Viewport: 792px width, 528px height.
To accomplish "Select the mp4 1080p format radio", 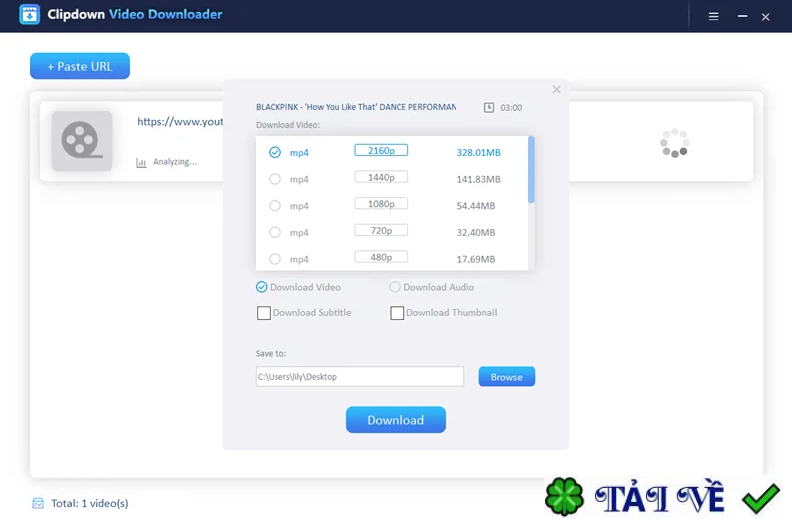I will tap(275, 206).
